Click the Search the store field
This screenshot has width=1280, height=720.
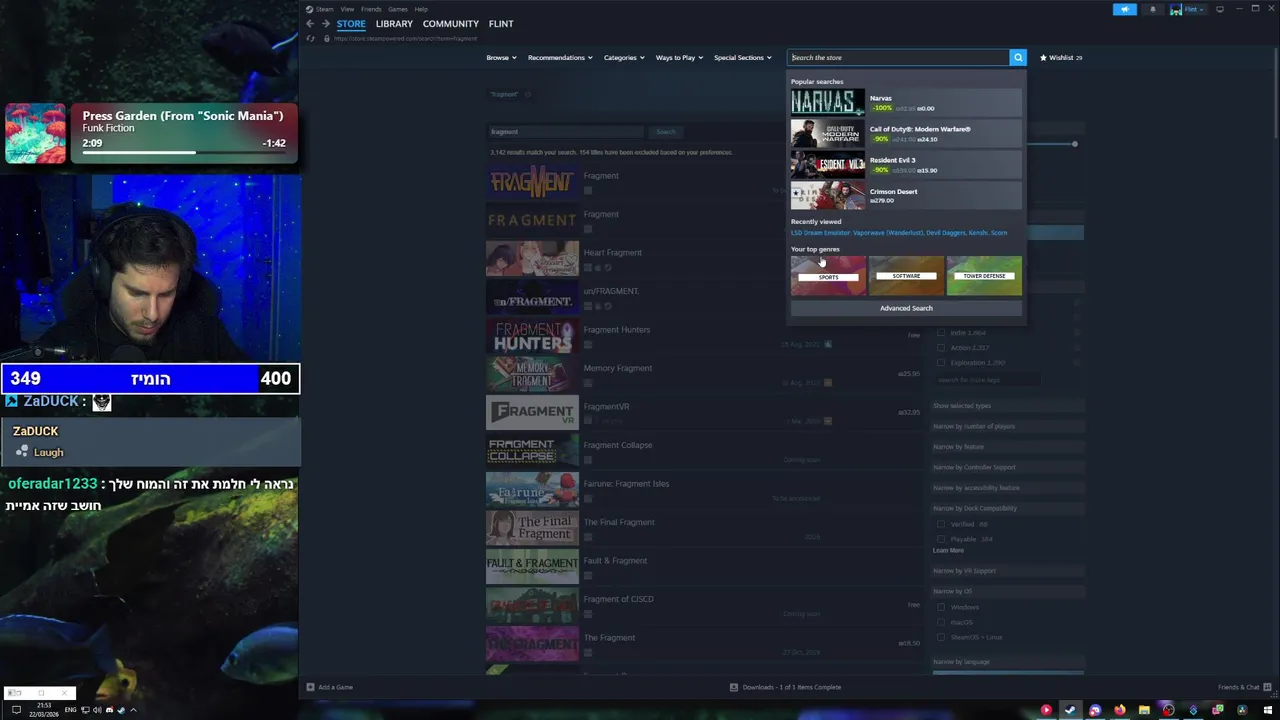click(x=898, y=58)
